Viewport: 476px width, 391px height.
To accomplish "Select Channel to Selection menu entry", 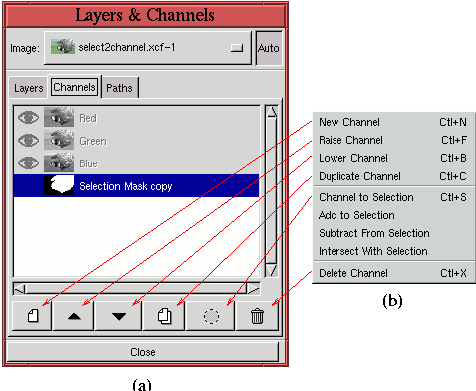I will 393,197.
